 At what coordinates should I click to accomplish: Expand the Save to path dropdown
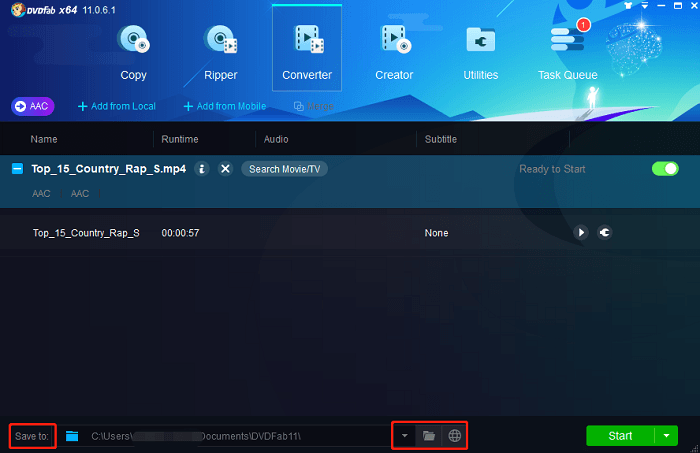coord(404,436)
